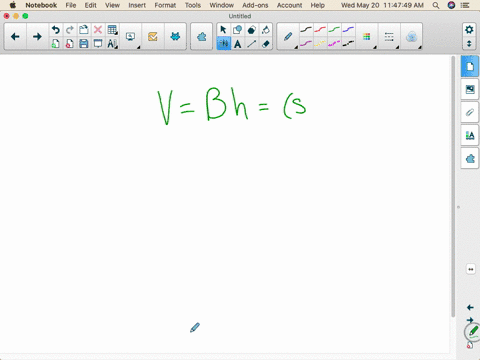Open the color palette dropdown

point(367,37)
